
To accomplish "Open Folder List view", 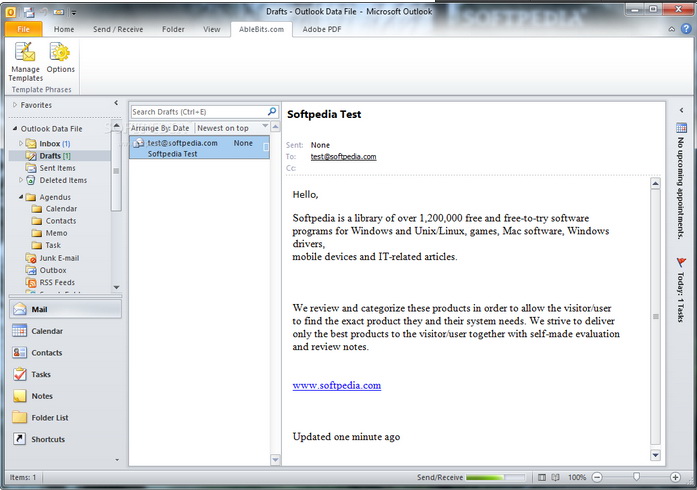I will [65, 418].
